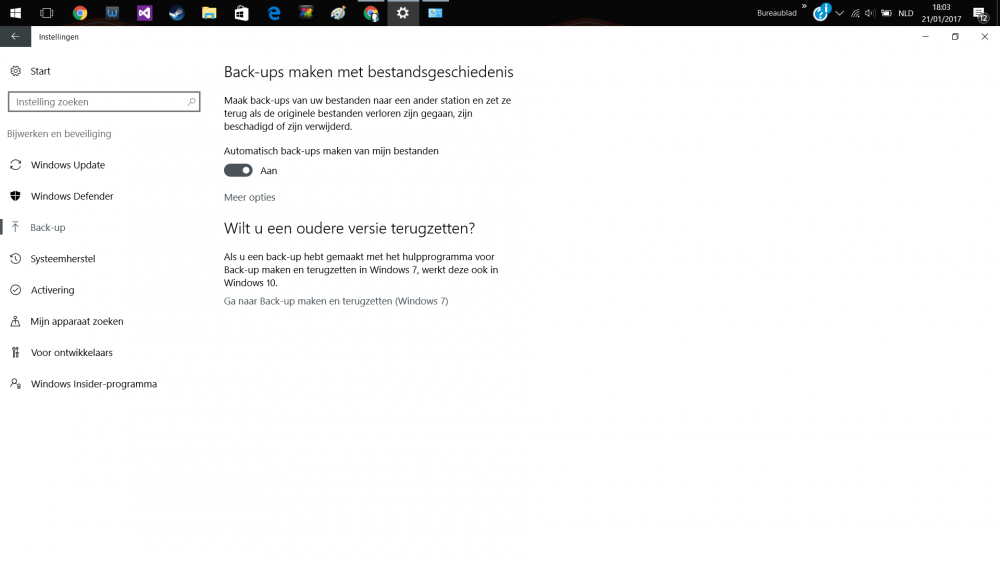Minimize the Instellingen window

pos(925,36)
